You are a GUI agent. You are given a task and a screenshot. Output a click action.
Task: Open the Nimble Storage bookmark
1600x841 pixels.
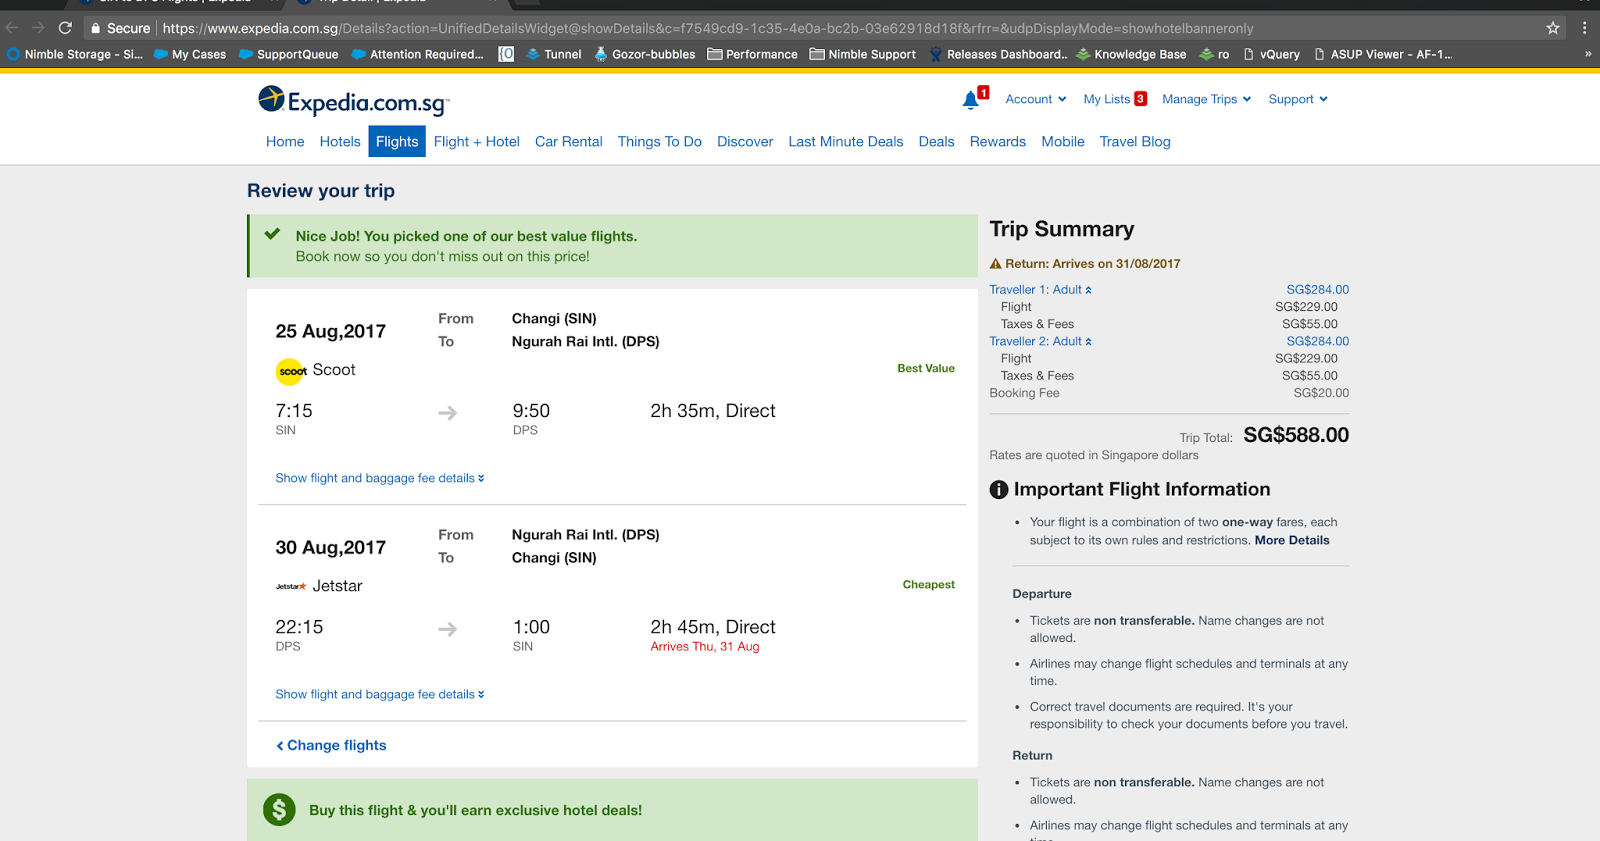[75, 54]
